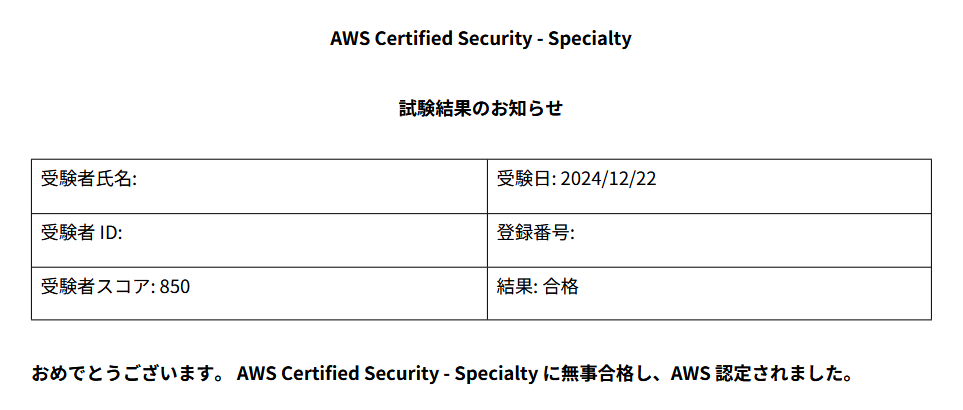The width and height of the screenshot is (963, 410).
Task: Select the 受験者氏名 label
Action: pyautogui.click(x=88, y=179)
